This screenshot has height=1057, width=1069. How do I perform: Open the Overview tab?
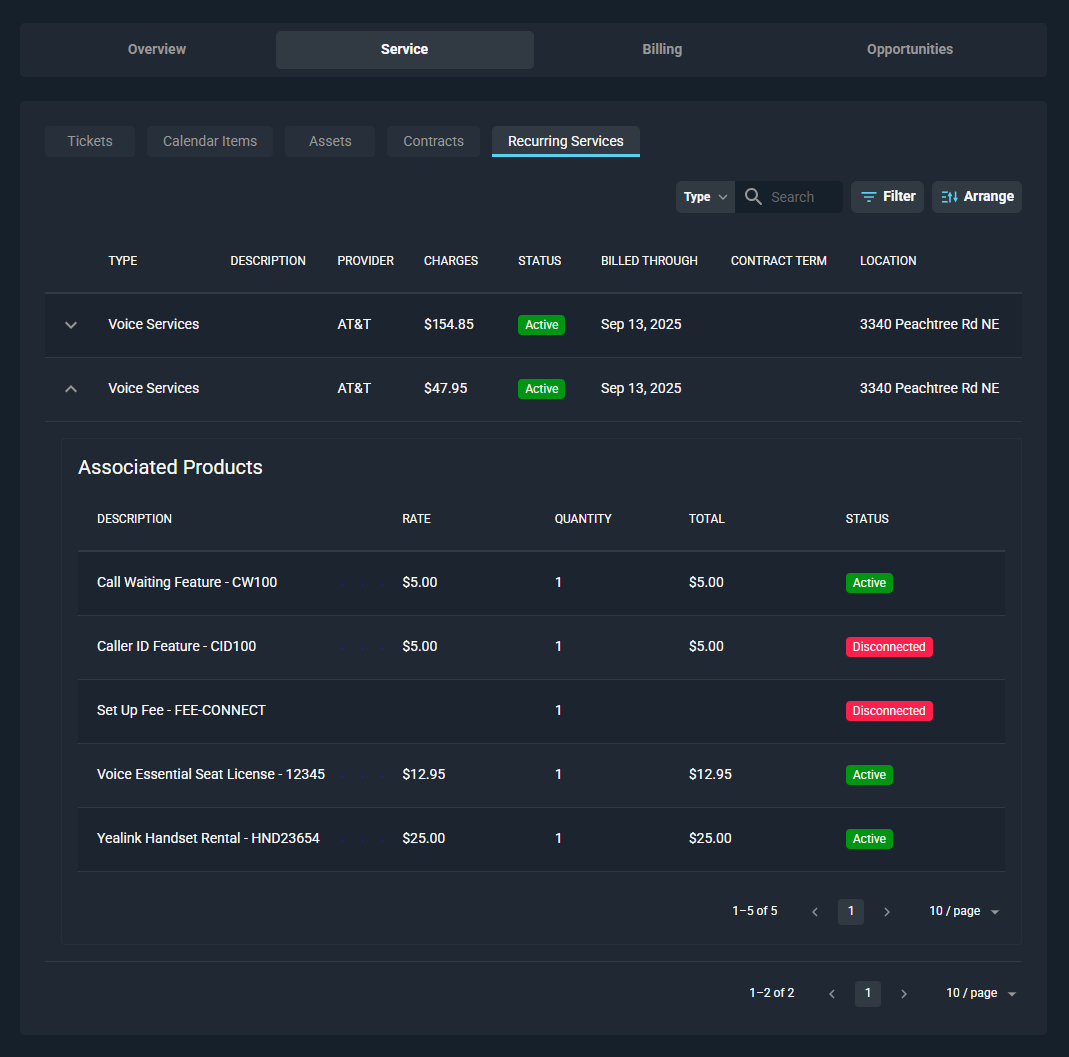[157, 50]
